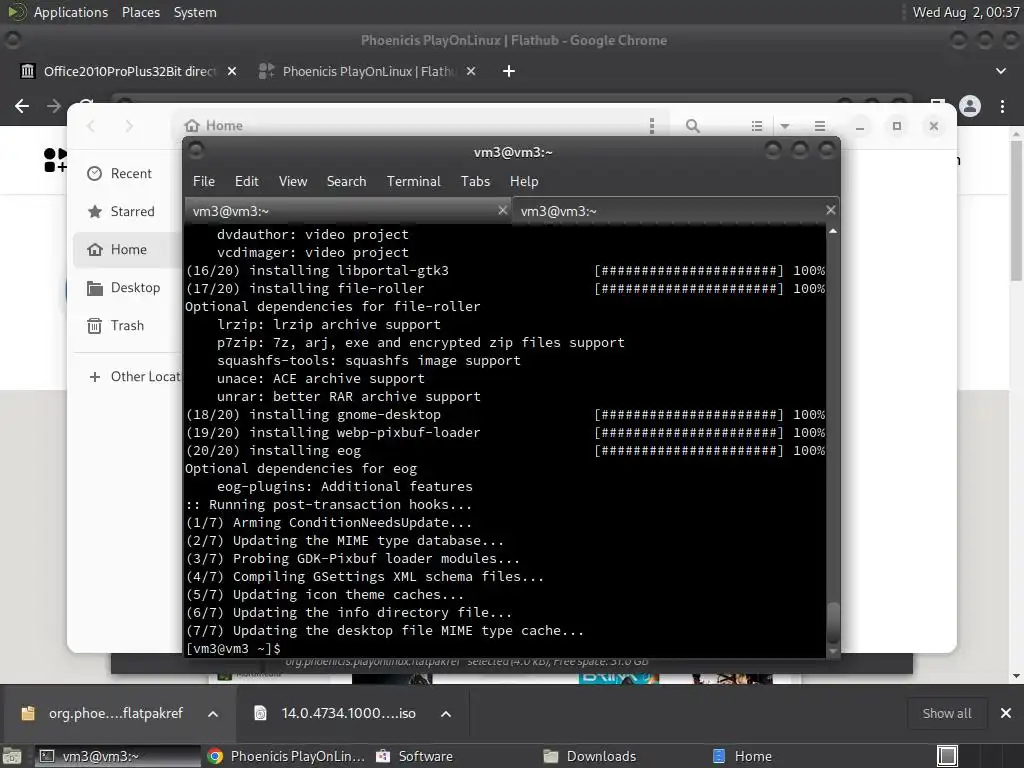Viewport: 1024px width, 768px height.
Task: Open the terminal Edit menu
Action: pyautogui.click(x=246, y=182)
